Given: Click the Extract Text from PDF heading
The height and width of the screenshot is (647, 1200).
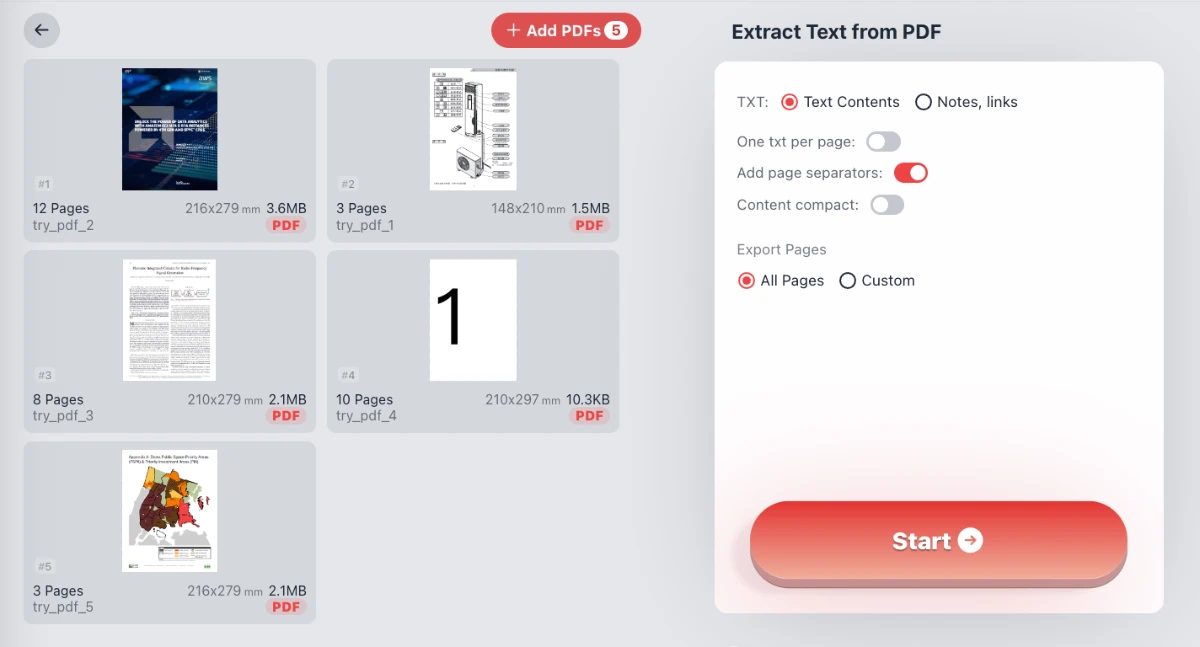Looking at the screenshot, I should [x=836, y=31].
